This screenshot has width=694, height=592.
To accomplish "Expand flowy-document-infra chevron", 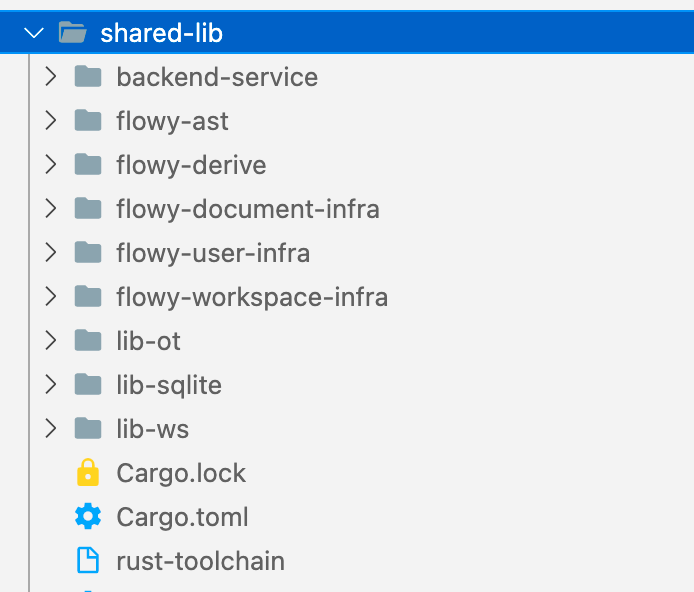I will (x=51, y=208).
